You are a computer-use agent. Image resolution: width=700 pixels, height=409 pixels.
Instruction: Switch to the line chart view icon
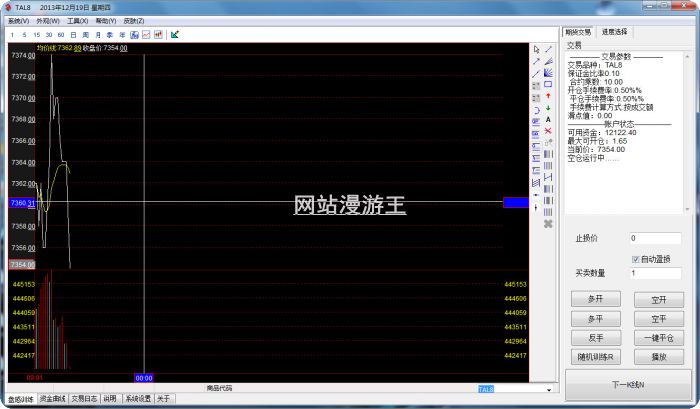[x=146, y=35]
